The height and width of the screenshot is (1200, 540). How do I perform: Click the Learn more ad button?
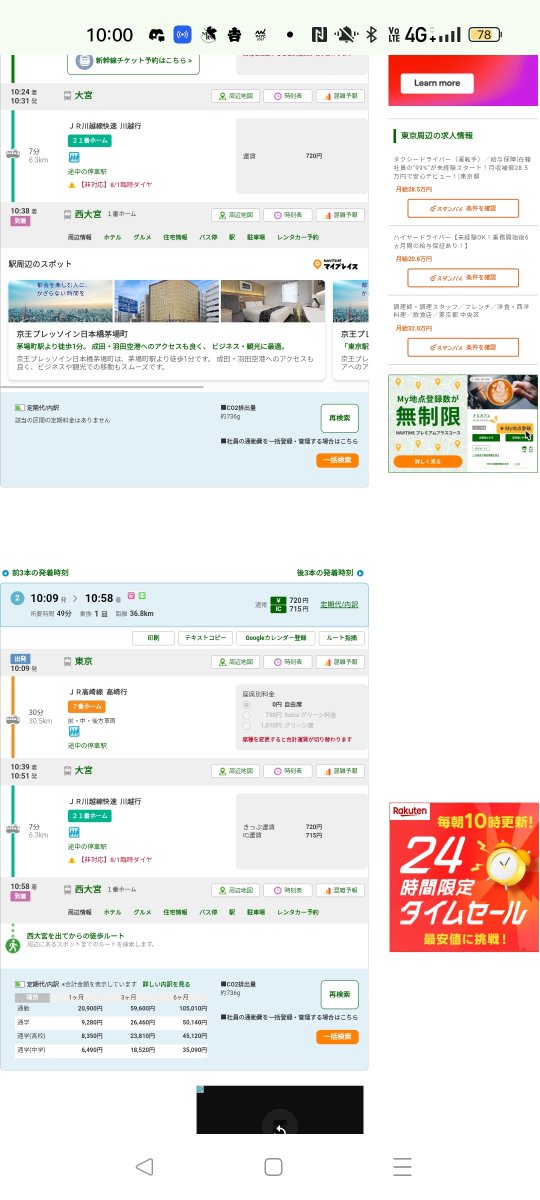coord(436,83)
